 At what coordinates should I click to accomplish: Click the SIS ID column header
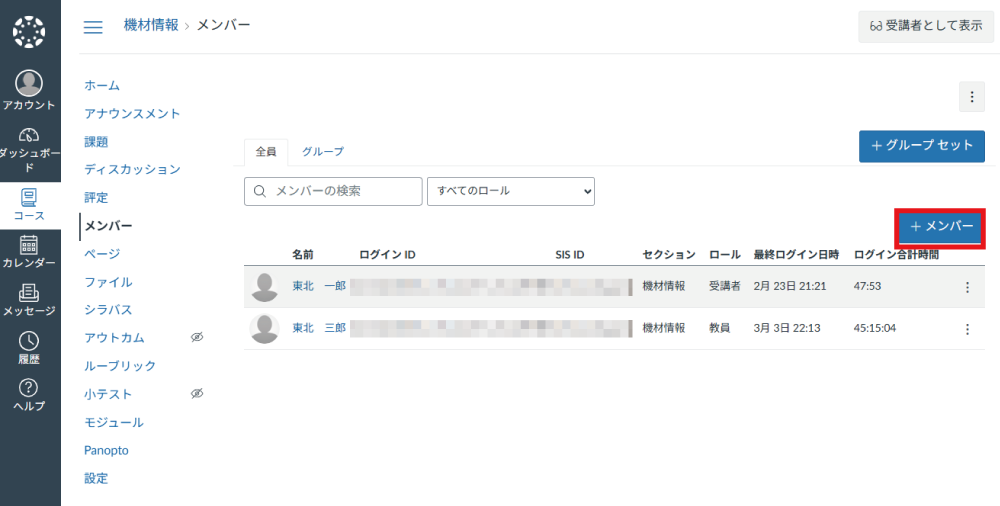(x=570, y=255)
